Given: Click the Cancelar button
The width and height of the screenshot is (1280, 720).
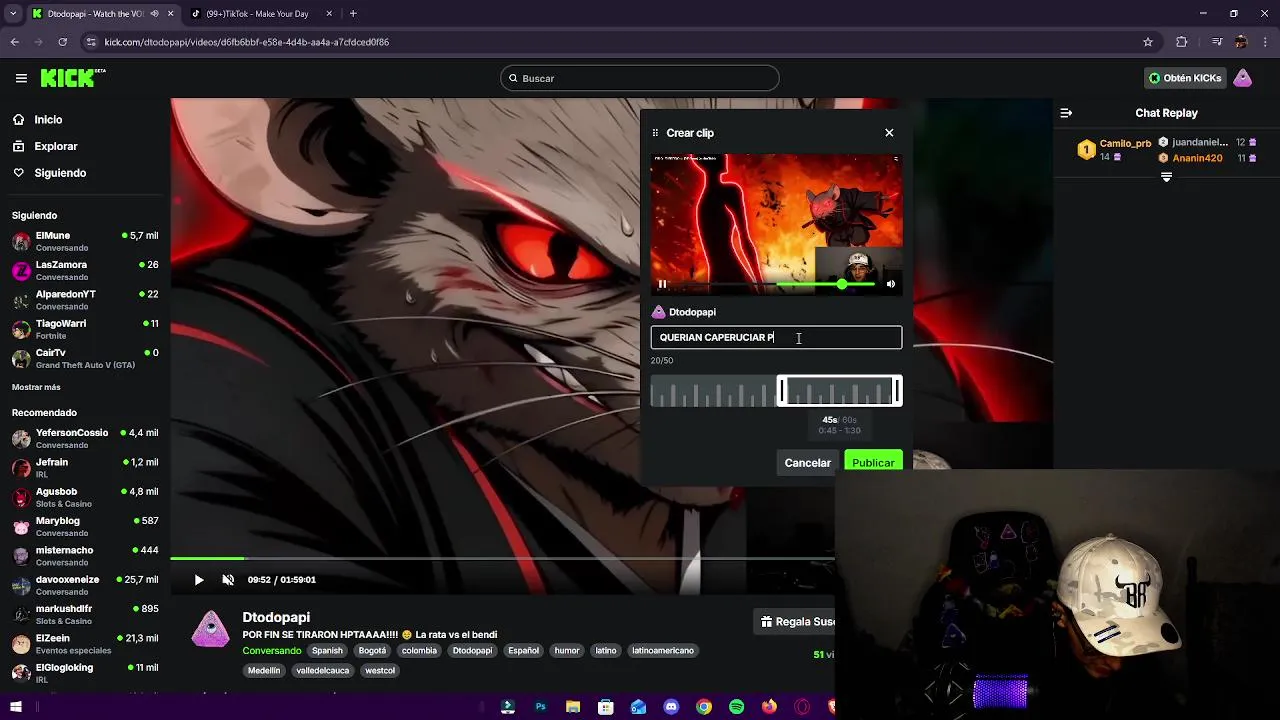Looking at the screenshot, I should click(807, 463).
